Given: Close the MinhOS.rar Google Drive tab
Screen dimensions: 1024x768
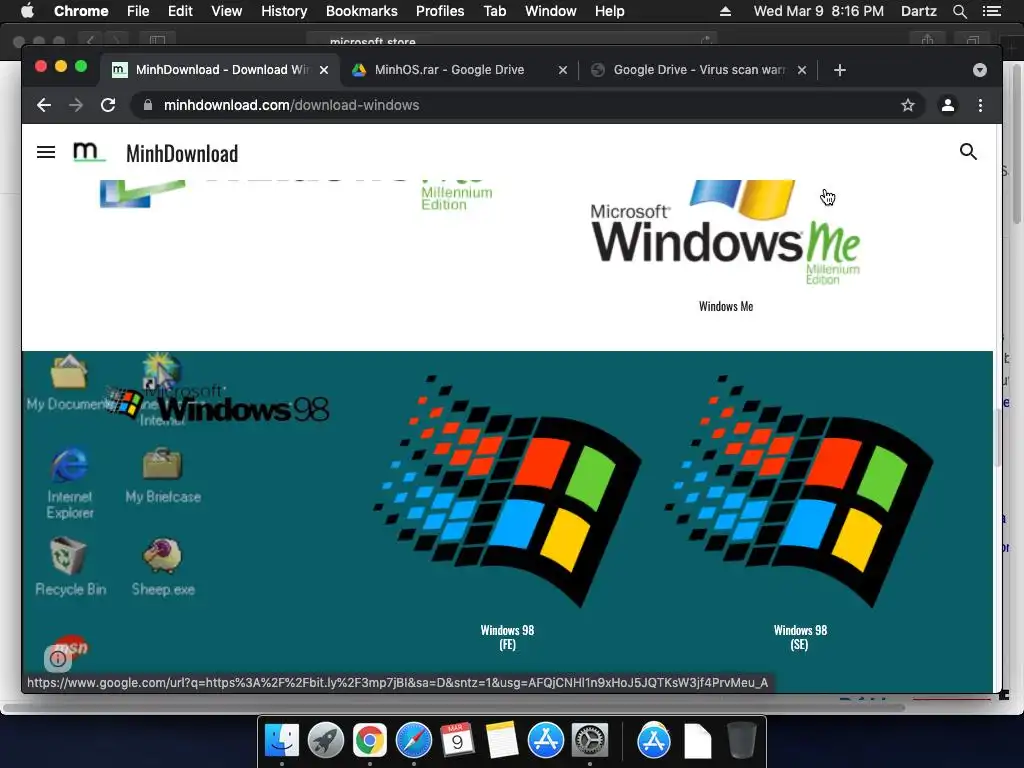Looking at the screenshot, I should tap(563, 70).
